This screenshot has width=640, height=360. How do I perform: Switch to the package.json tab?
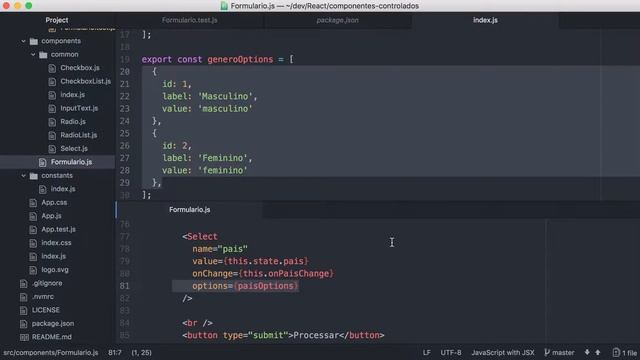point(338,20)
